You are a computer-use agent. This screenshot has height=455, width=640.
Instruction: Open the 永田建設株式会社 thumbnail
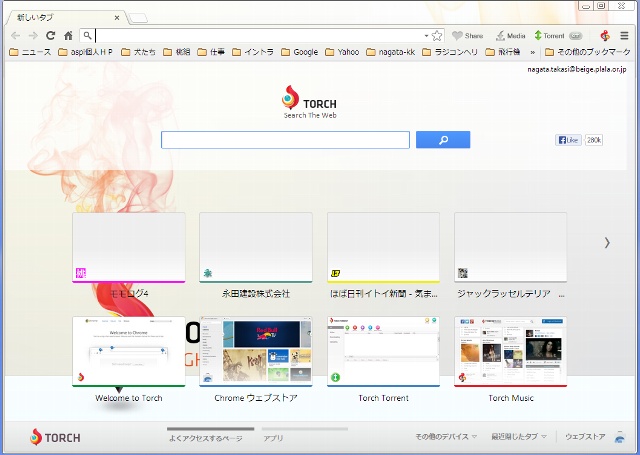pos(256,248)
